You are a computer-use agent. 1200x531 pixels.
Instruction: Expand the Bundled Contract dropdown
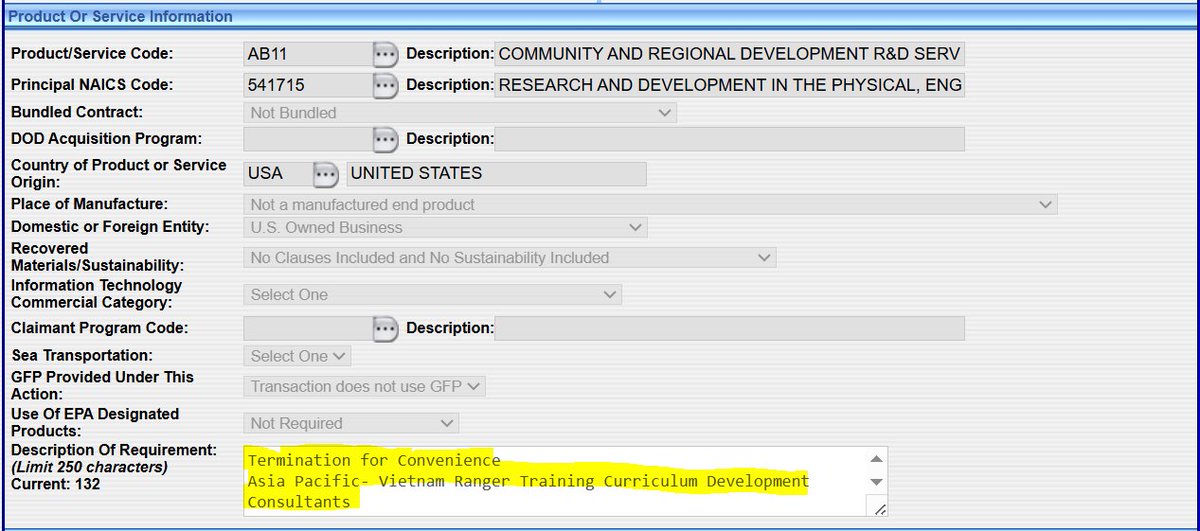pyautogui.click(x=460, y=113)
